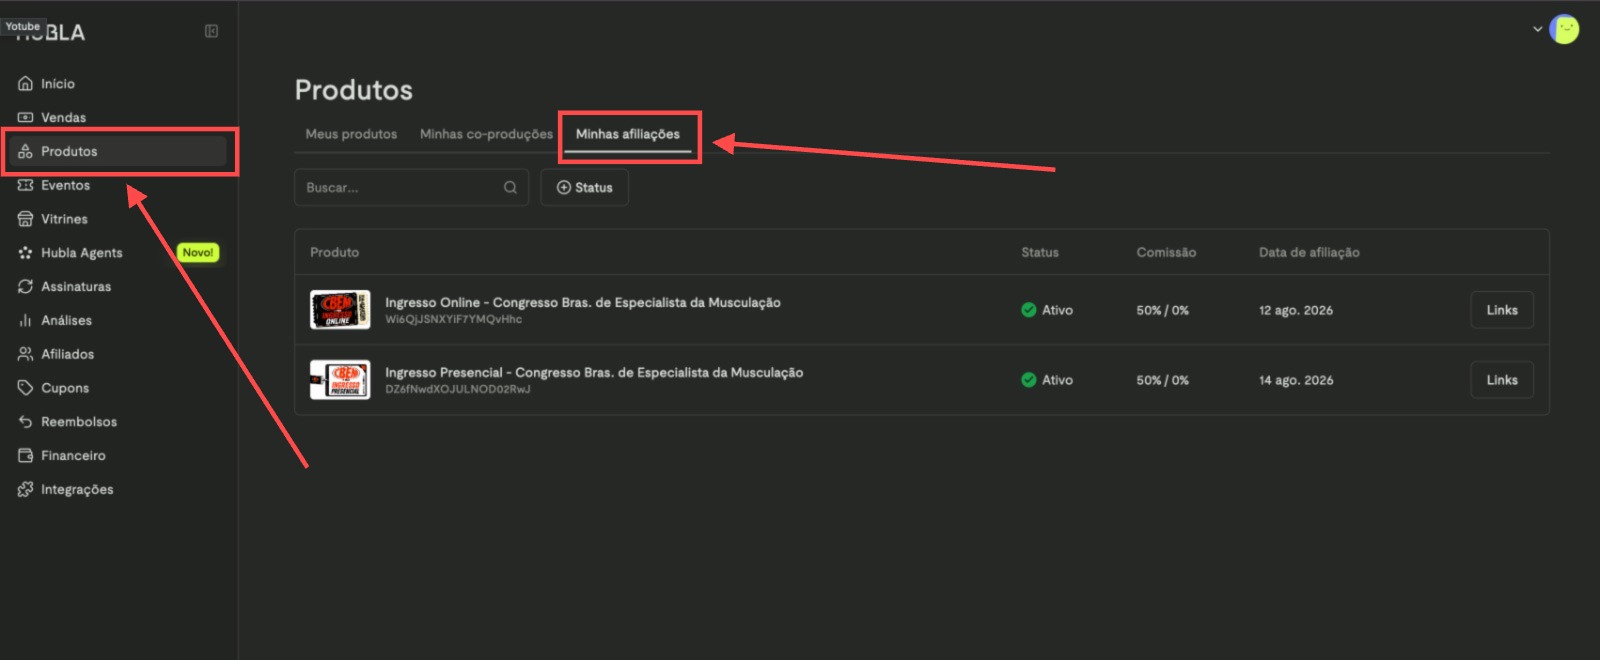Click product code DZ6fNwdXOJULNOD02RwJ
This screenshot has height=660, width=1600.
click(x=458, y=390)
